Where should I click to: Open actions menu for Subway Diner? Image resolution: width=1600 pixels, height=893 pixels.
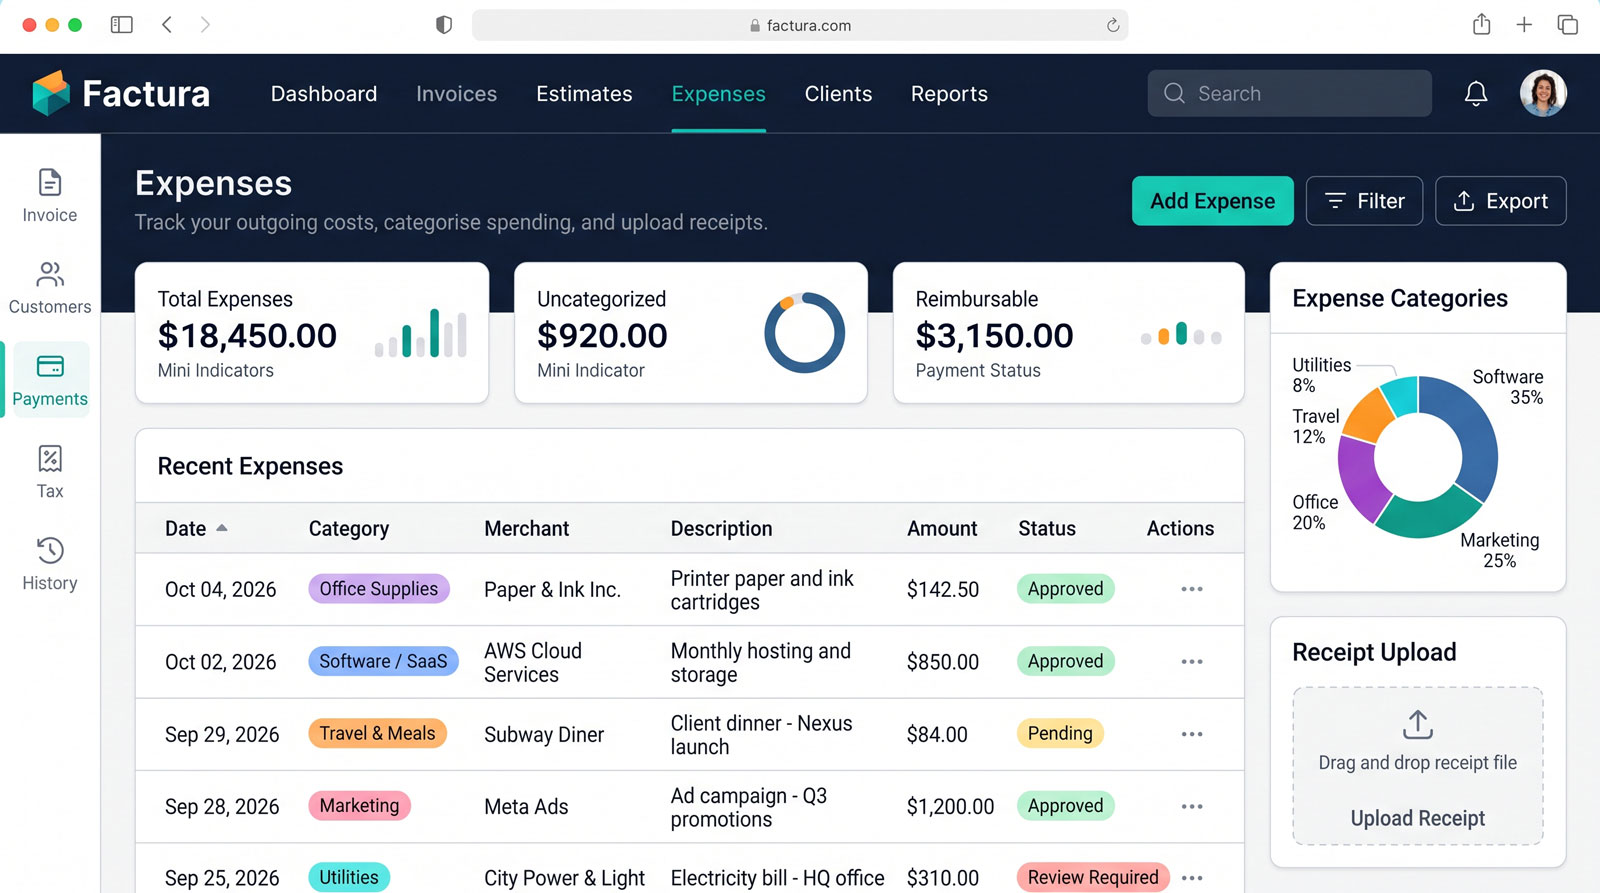coord(1192,734)
